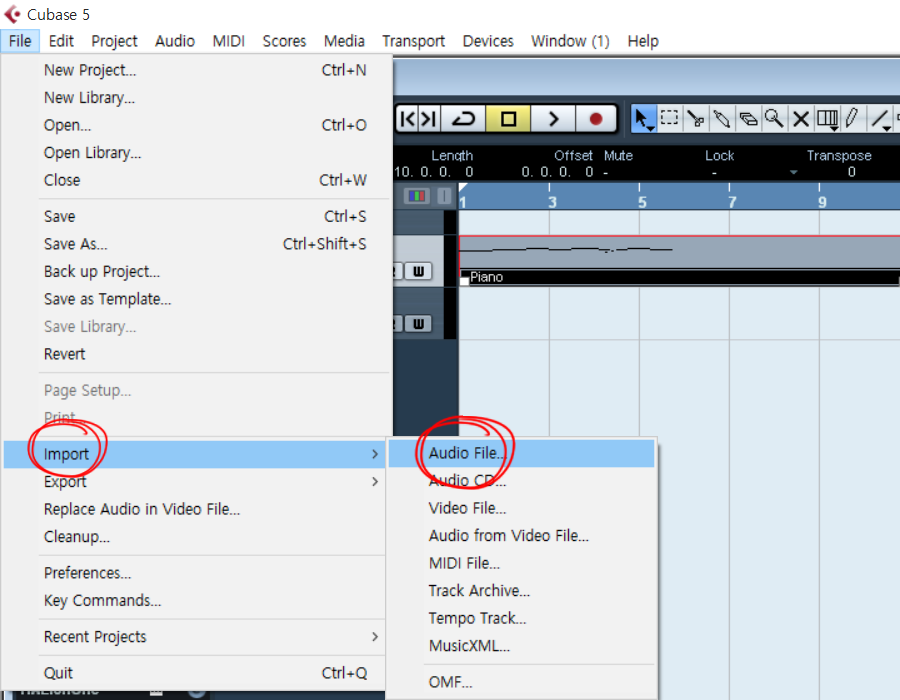Select the Line tool

pos(880,119)
